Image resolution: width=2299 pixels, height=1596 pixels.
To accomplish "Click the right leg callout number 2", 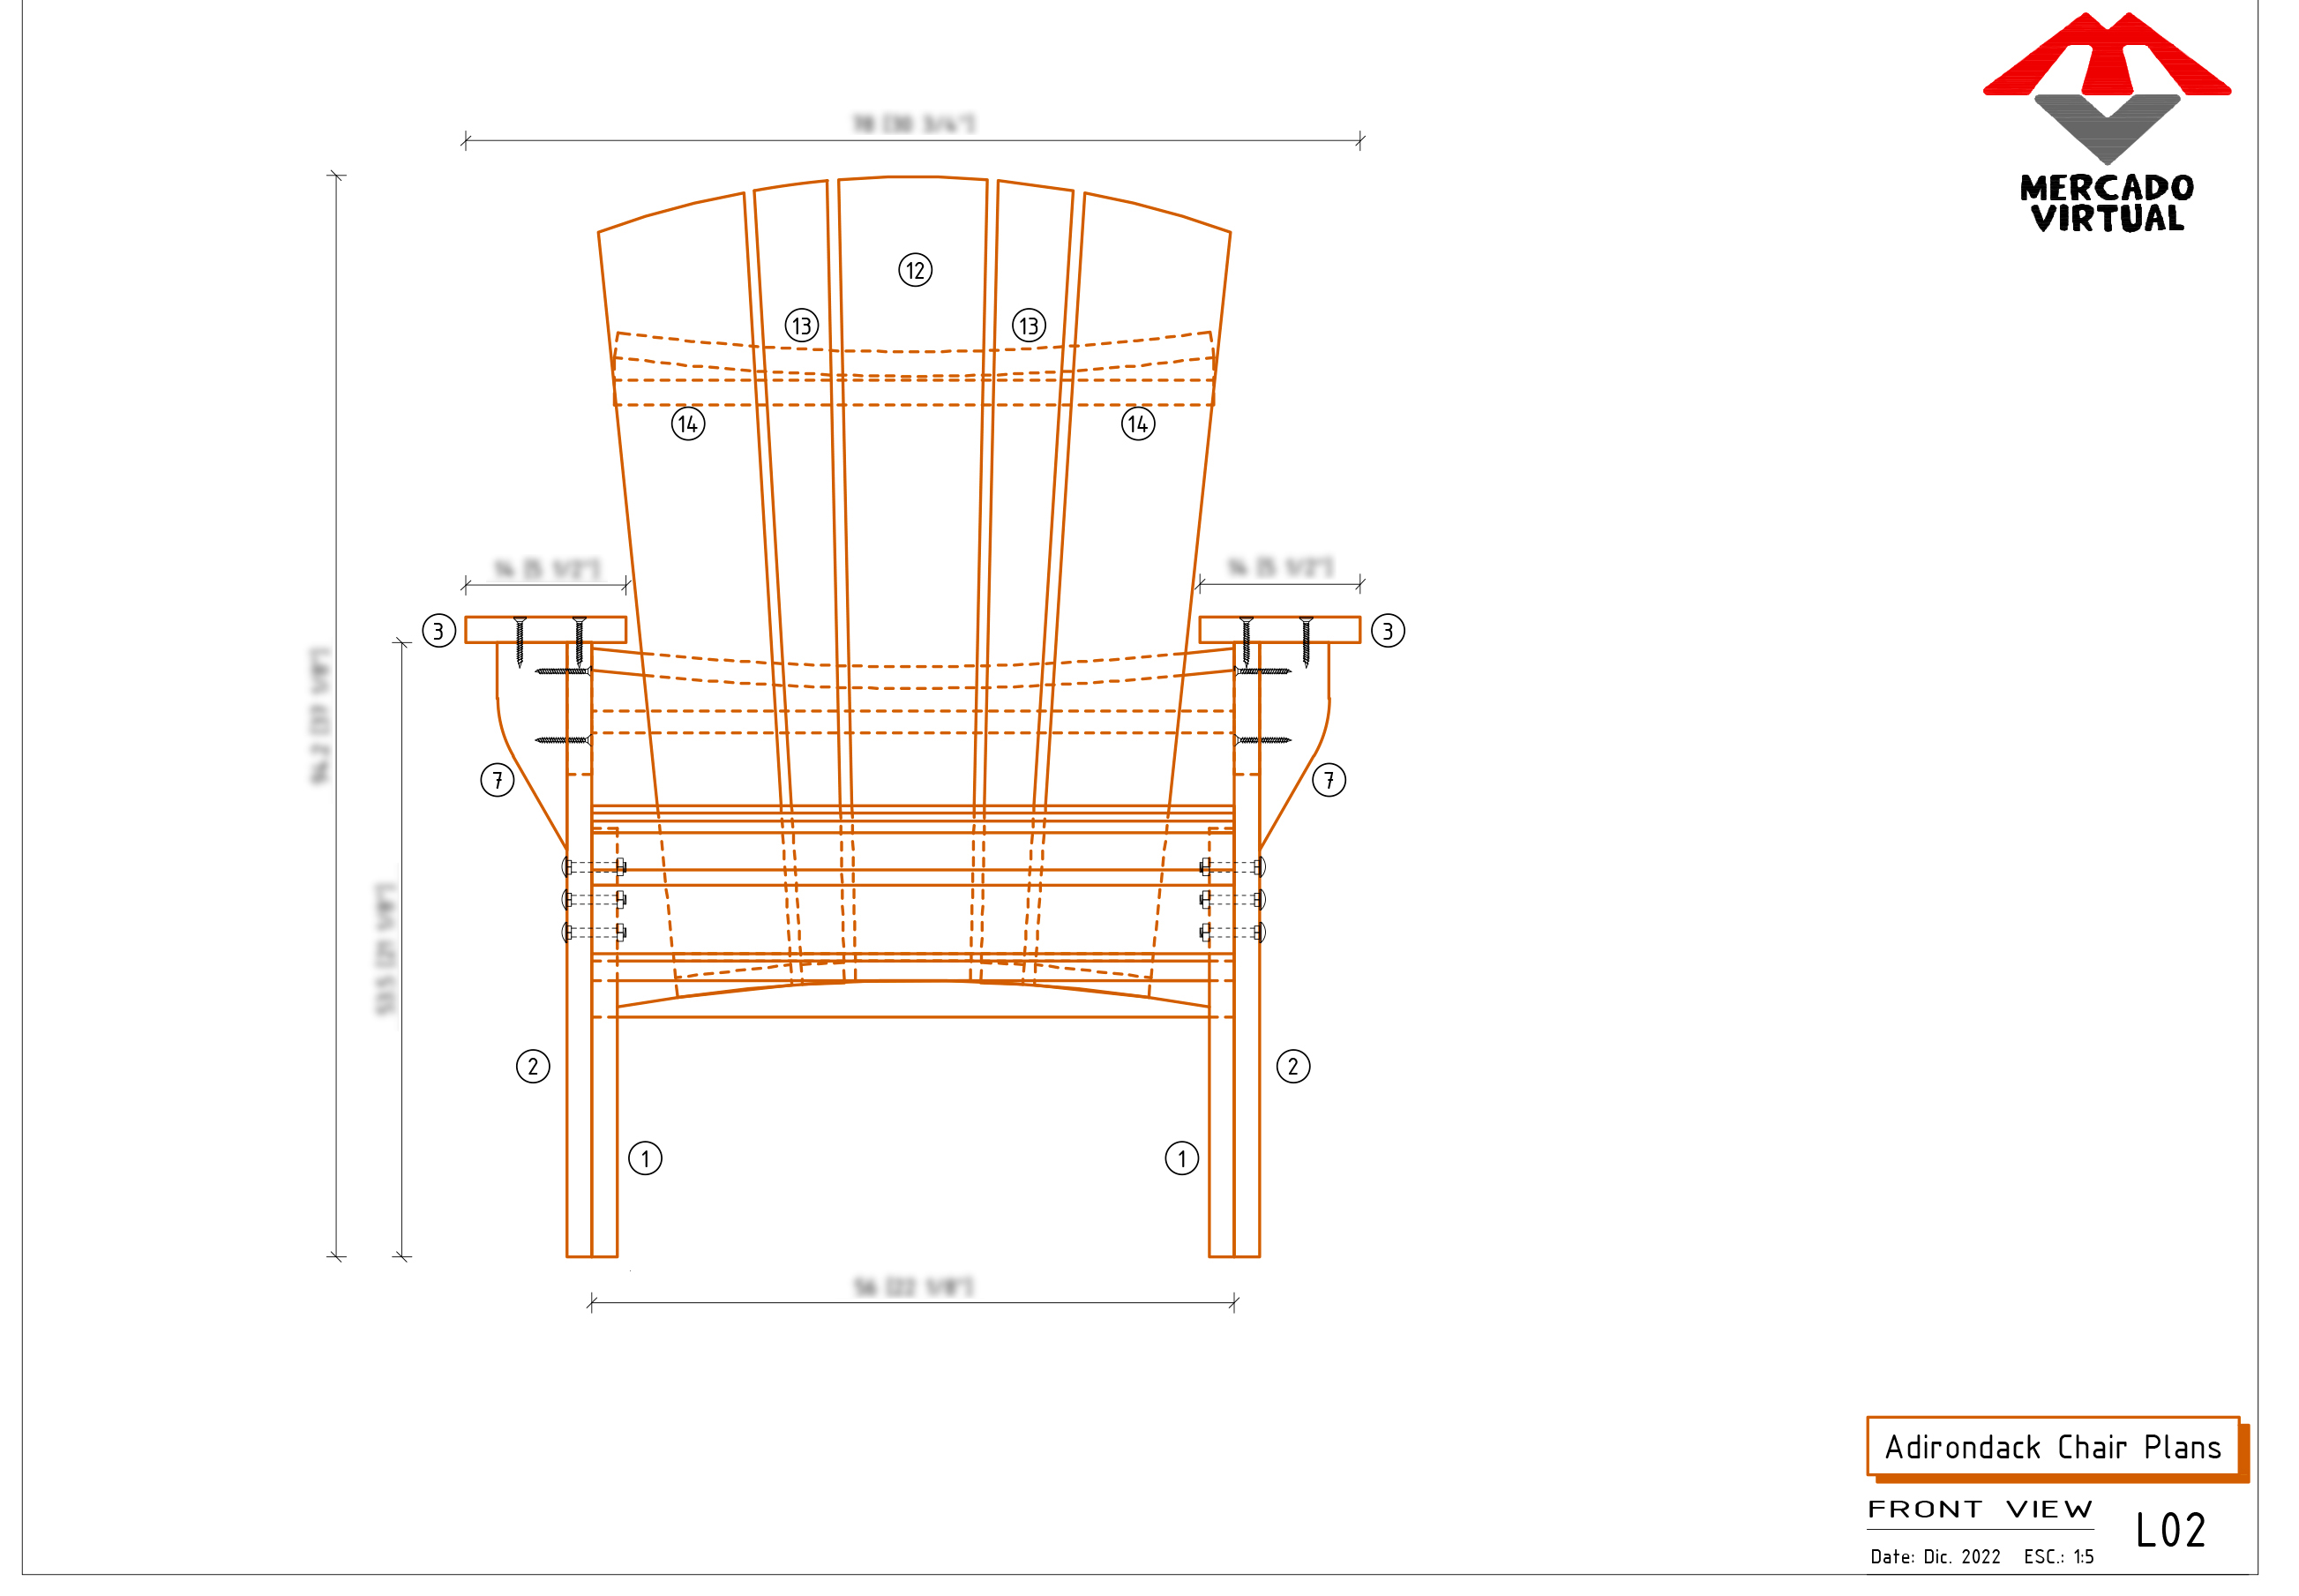I will click(1293, 1066).
